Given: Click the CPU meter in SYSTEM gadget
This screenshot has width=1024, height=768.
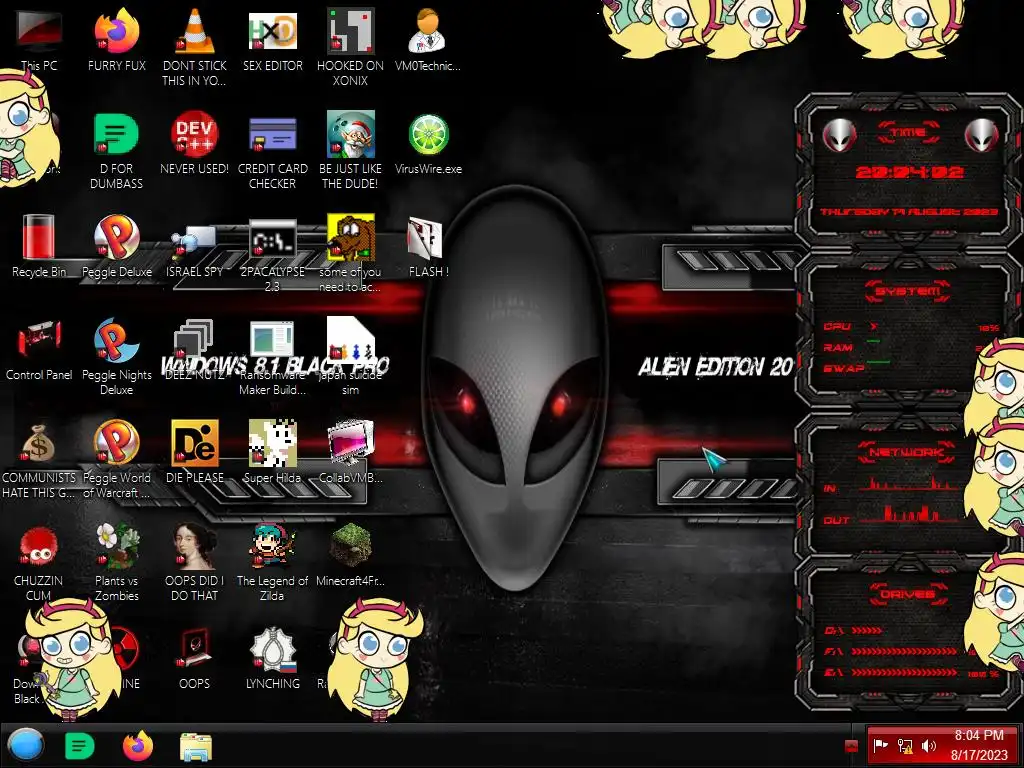Looking at the screenshot, I should click(912, 327).
